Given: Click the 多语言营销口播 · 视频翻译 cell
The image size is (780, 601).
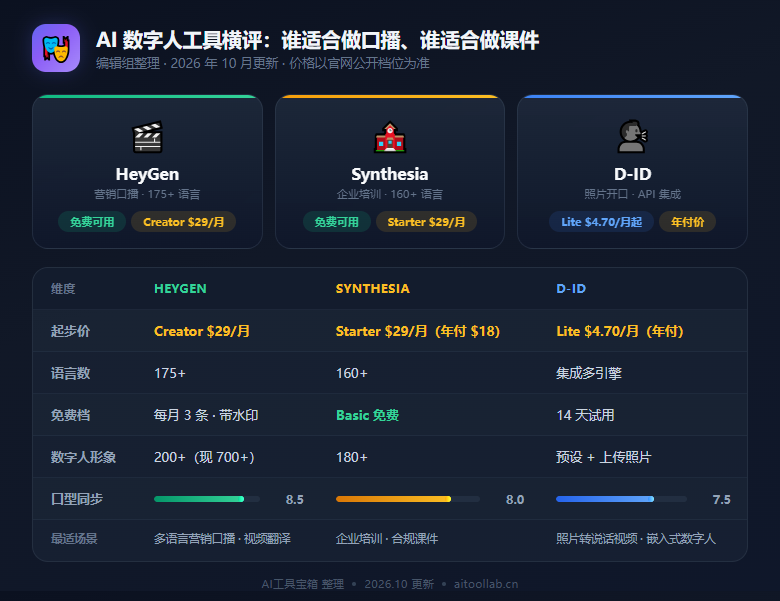Looking at the screenshot, I should point(222,538).
